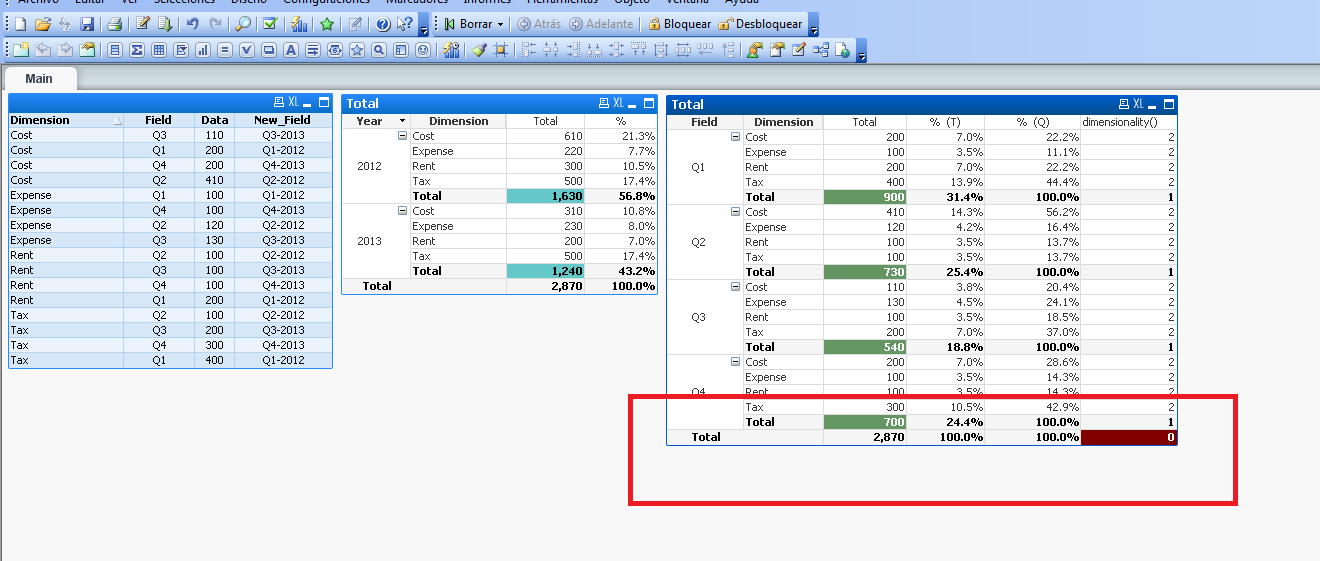Click the New_Field column header

pos(282,120)
